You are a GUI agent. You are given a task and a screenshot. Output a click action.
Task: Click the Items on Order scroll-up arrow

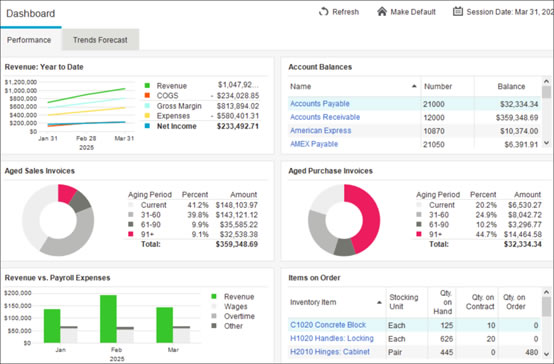546,292
